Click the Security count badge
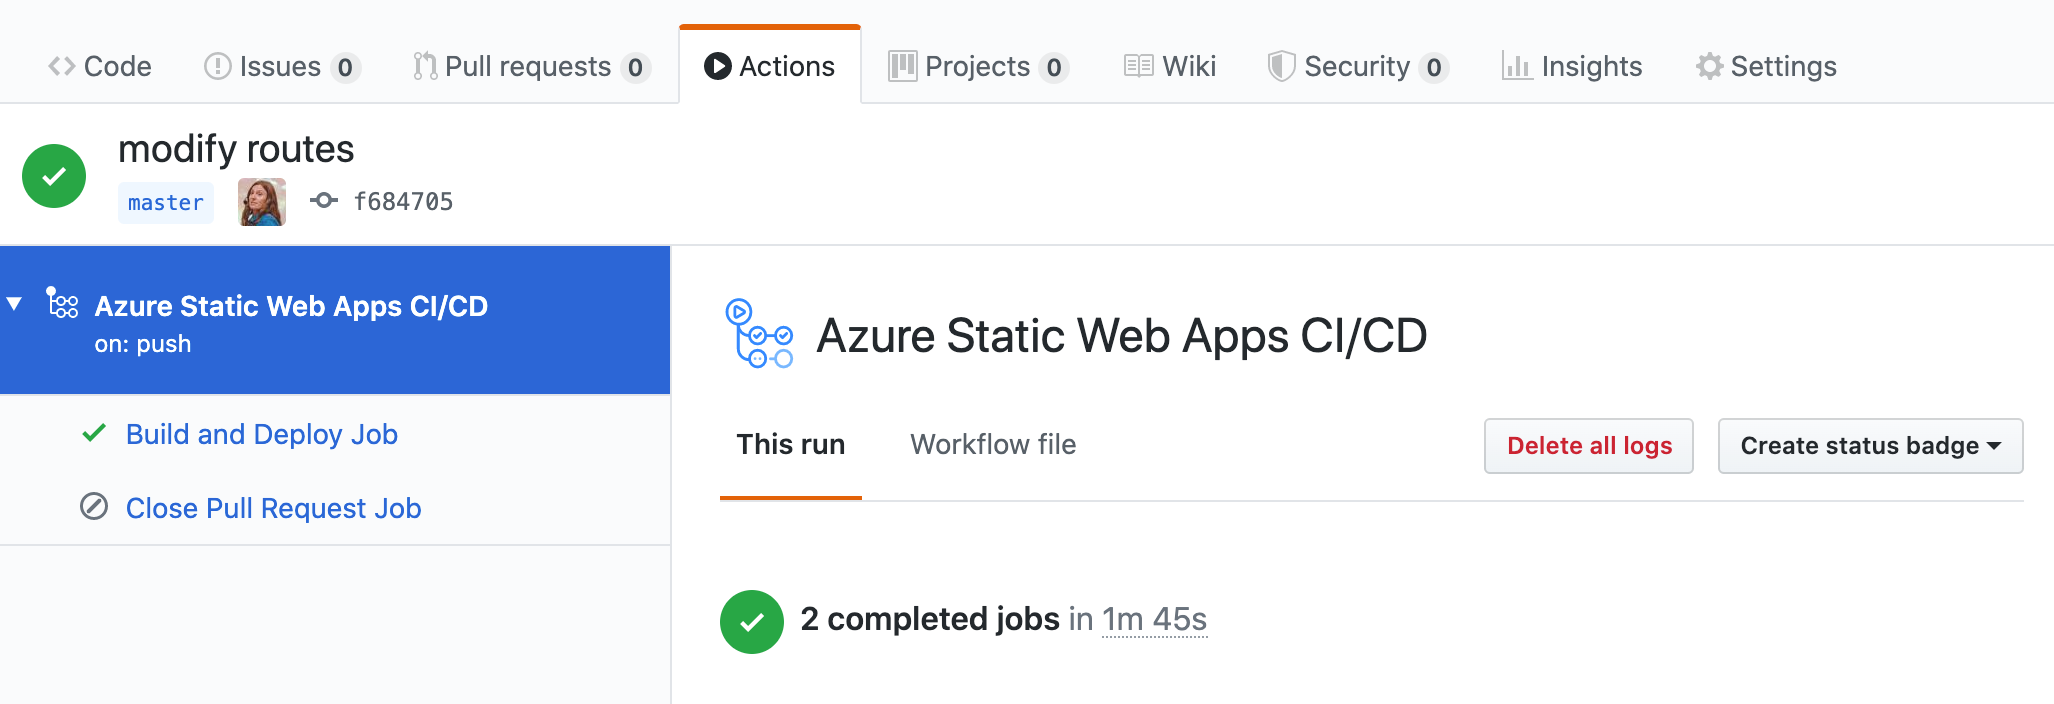The width and height of the screenshot is (2054, 704). pyautogui.click(x=1434, y=67)
